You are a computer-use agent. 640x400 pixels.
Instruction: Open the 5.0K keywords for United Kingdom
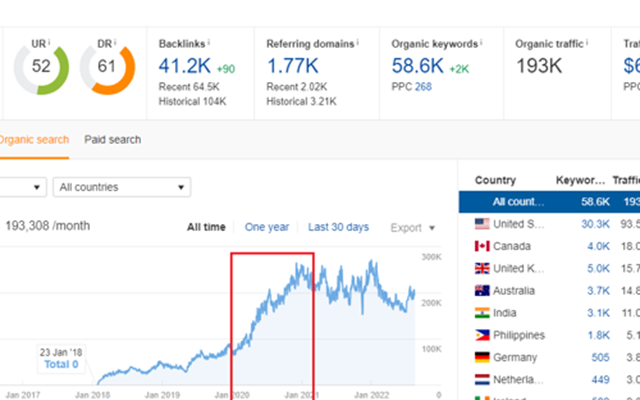(599, 269)
